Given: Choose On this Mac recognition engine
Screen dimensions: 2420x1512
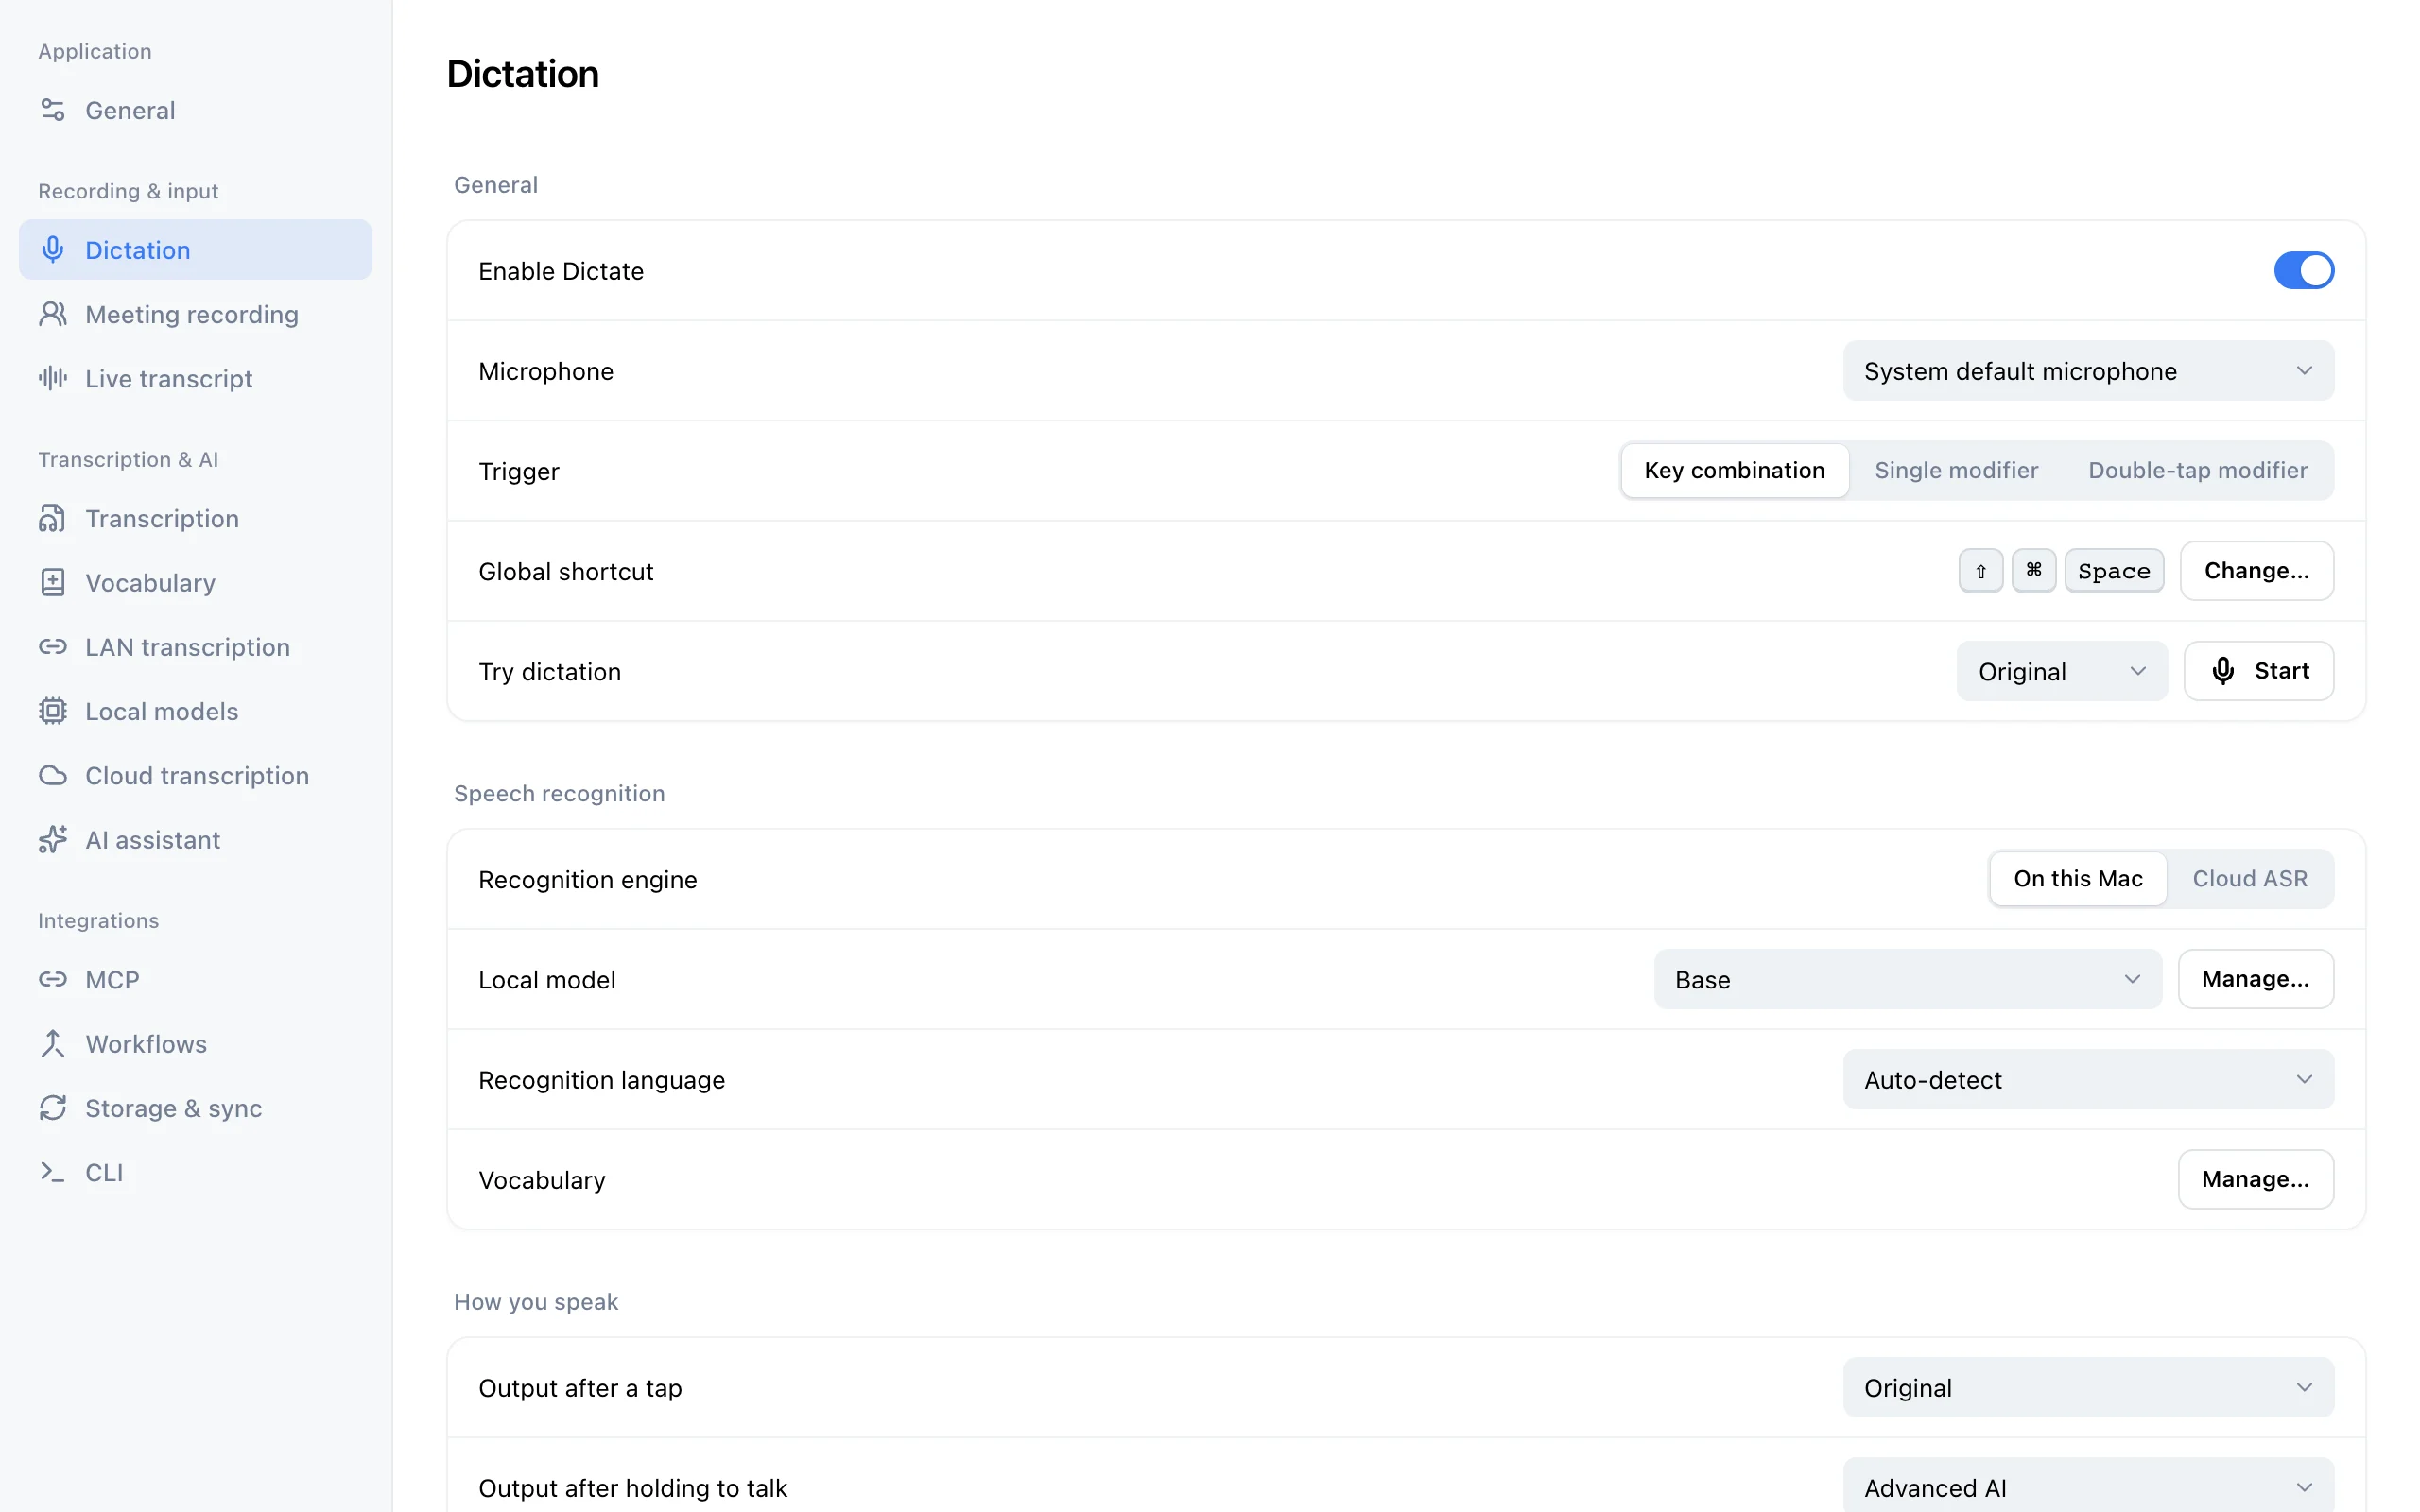Looking at the screenshot, I should coord(2078,878).
